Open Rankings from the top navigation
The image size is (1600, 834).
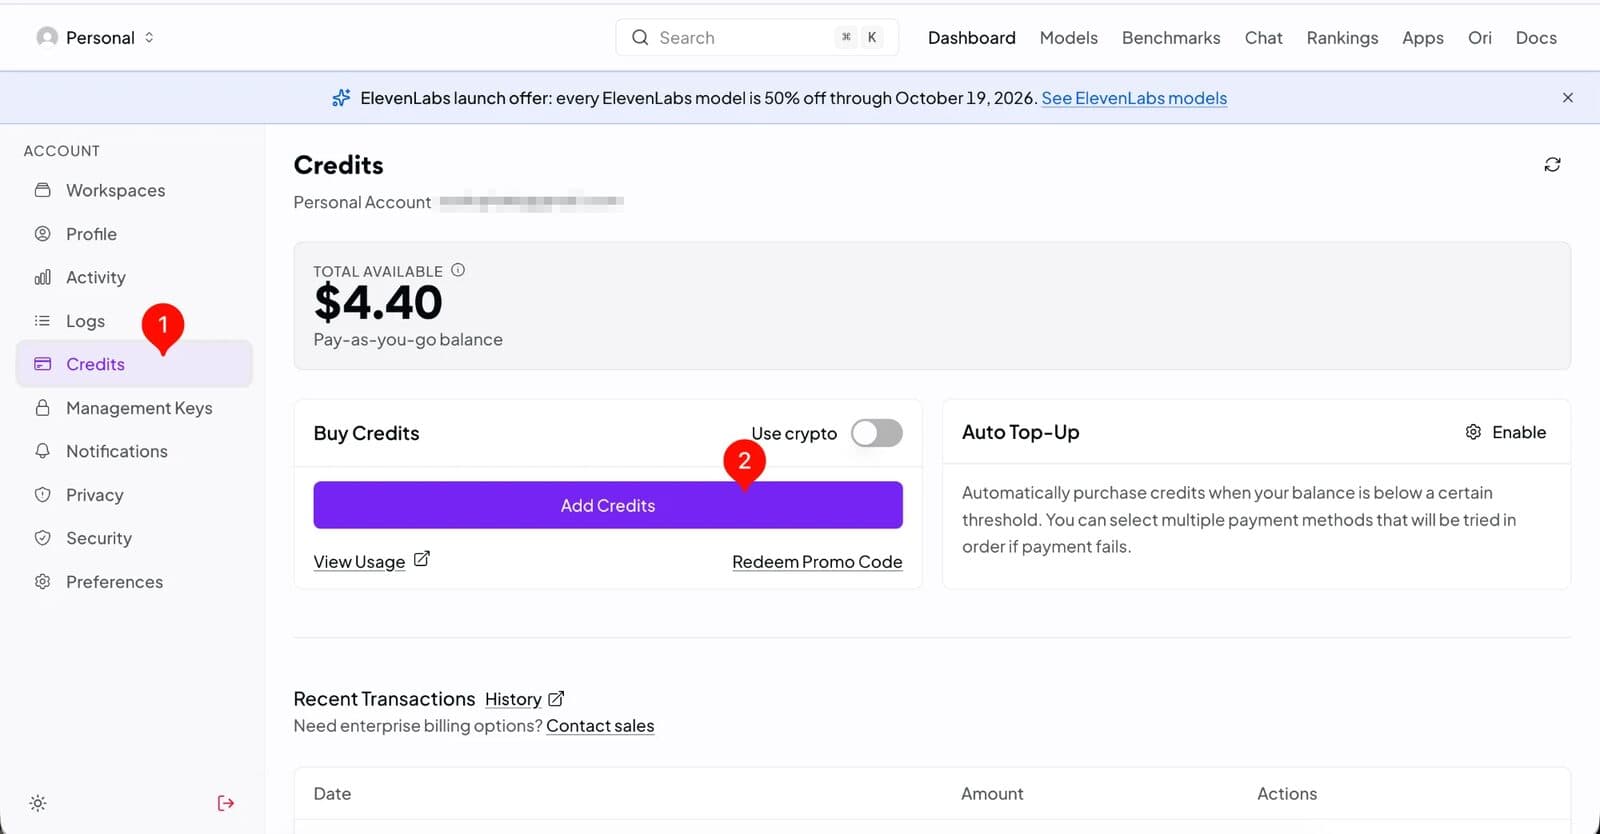(x=1342, y=38)
